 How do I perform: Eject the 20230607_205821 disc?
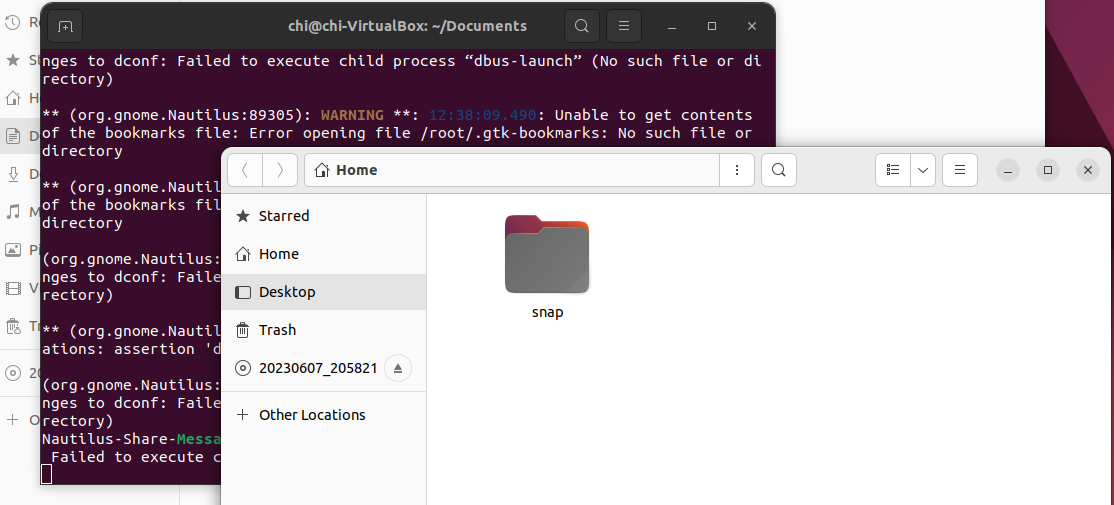tap(398, 368)
